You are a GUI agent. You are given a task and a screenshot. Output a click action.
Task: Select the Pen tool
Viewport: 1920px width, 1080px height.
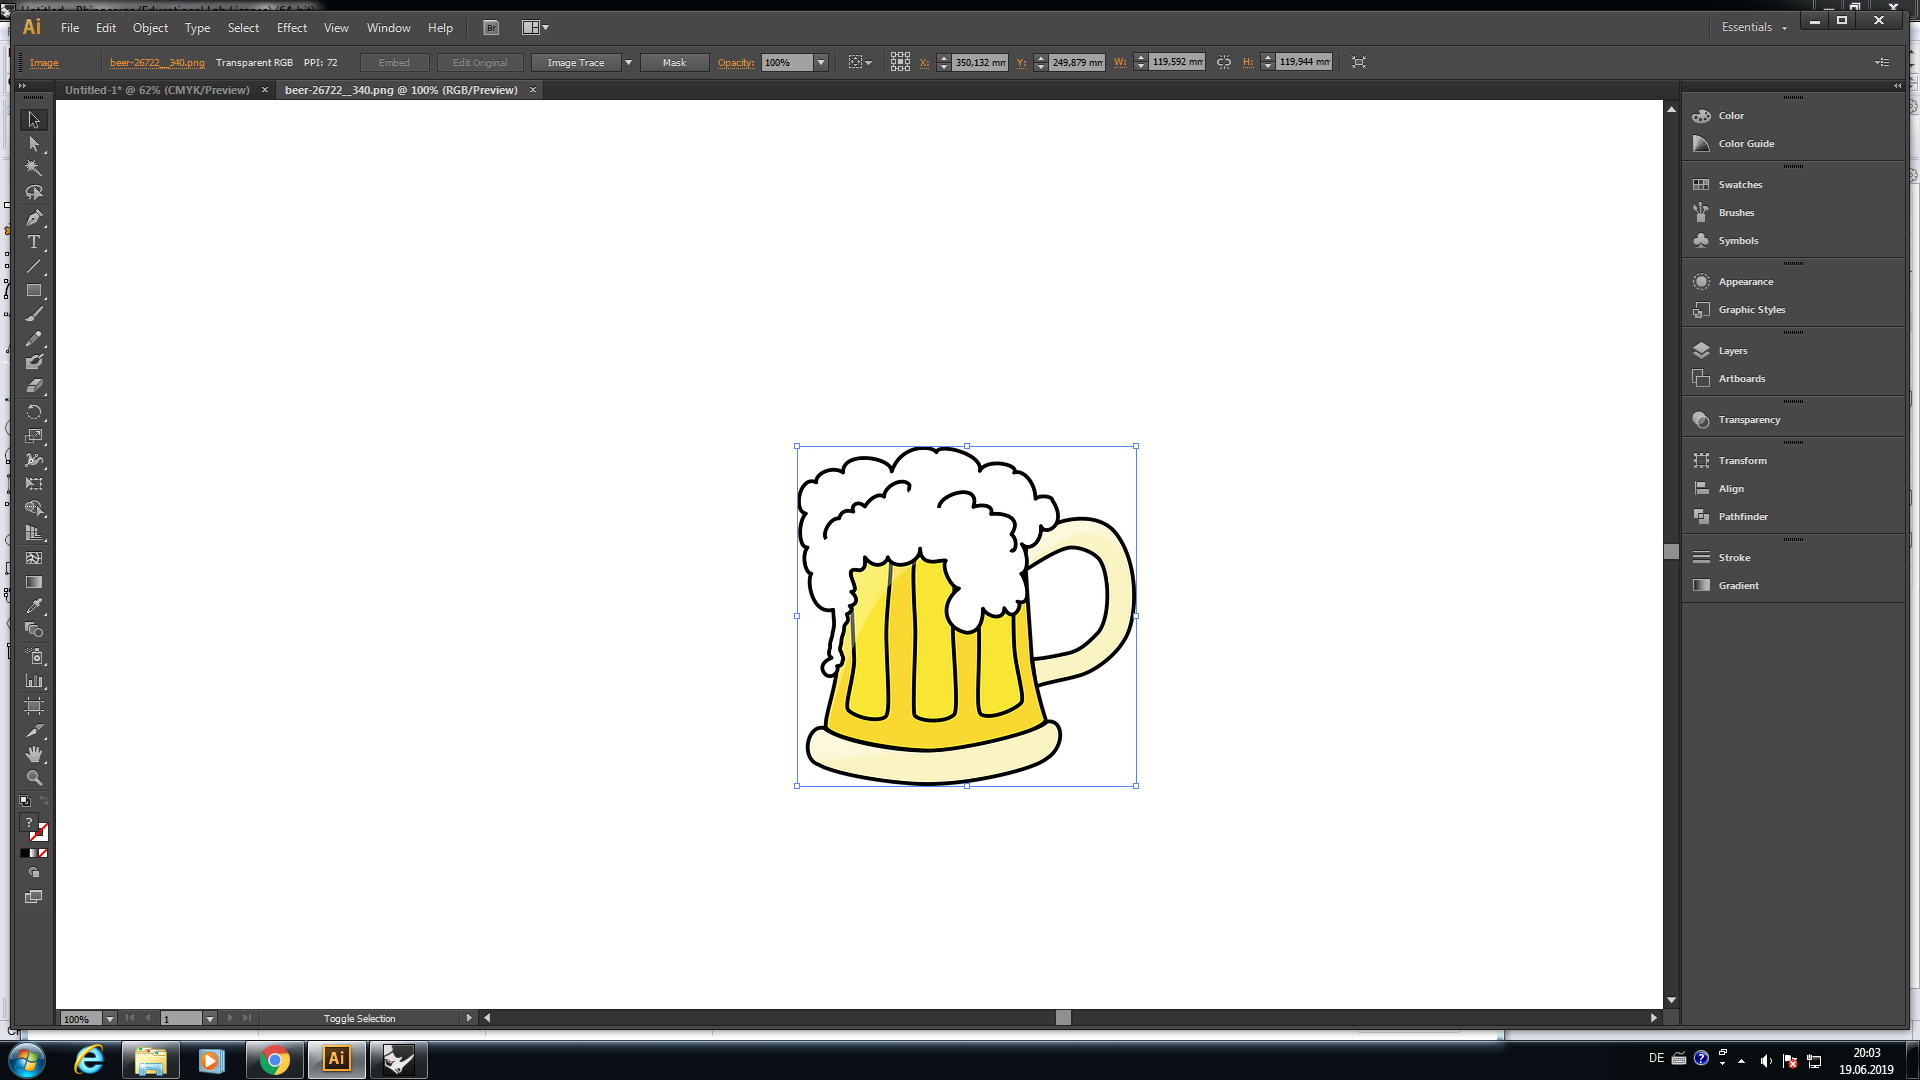pyautogui.click(x=34, y=217)
